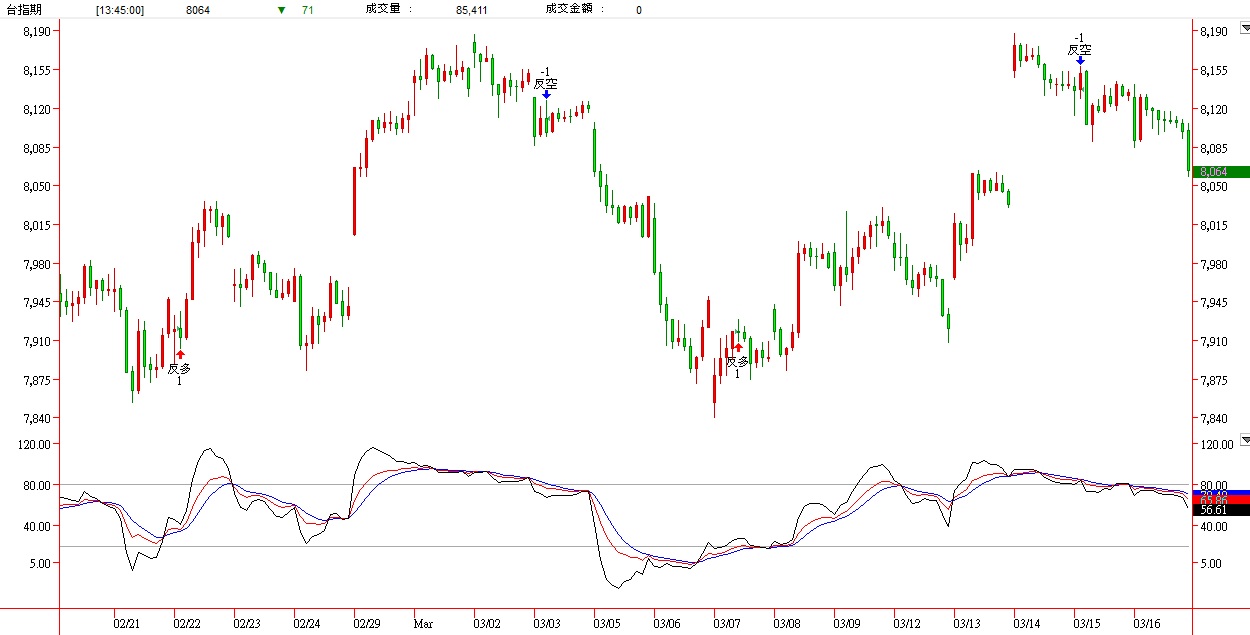Click the 02/21 date label on the time axis
Viewport: 1250px width, 635px height.
pos(127,624)
